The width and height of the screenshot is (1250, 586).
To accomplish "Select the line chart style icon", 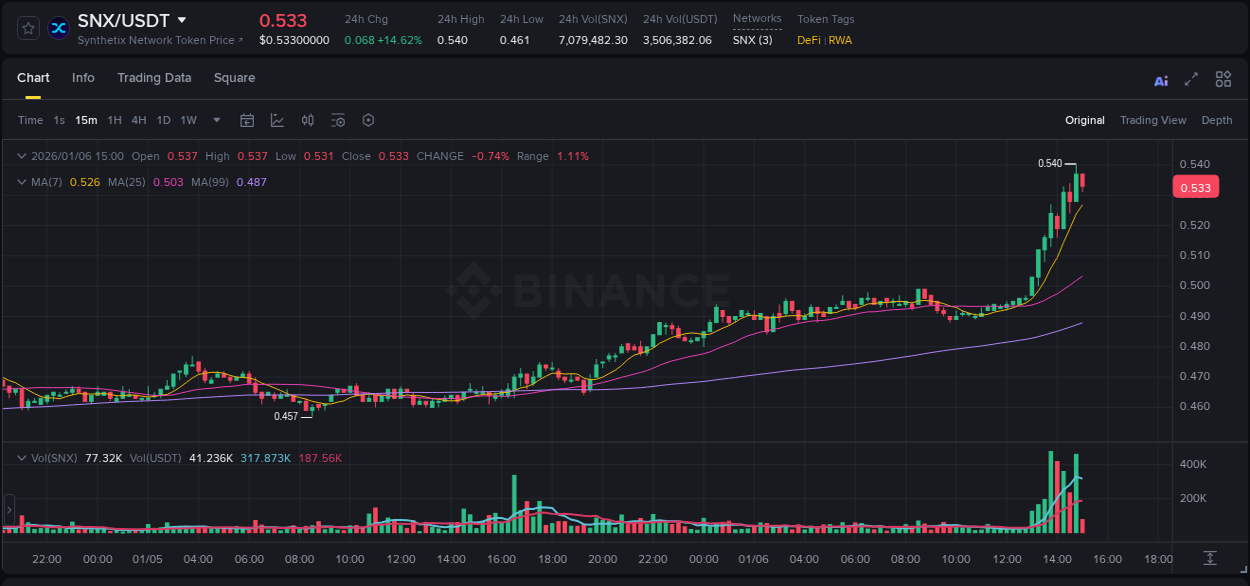I will pos(276,120).
